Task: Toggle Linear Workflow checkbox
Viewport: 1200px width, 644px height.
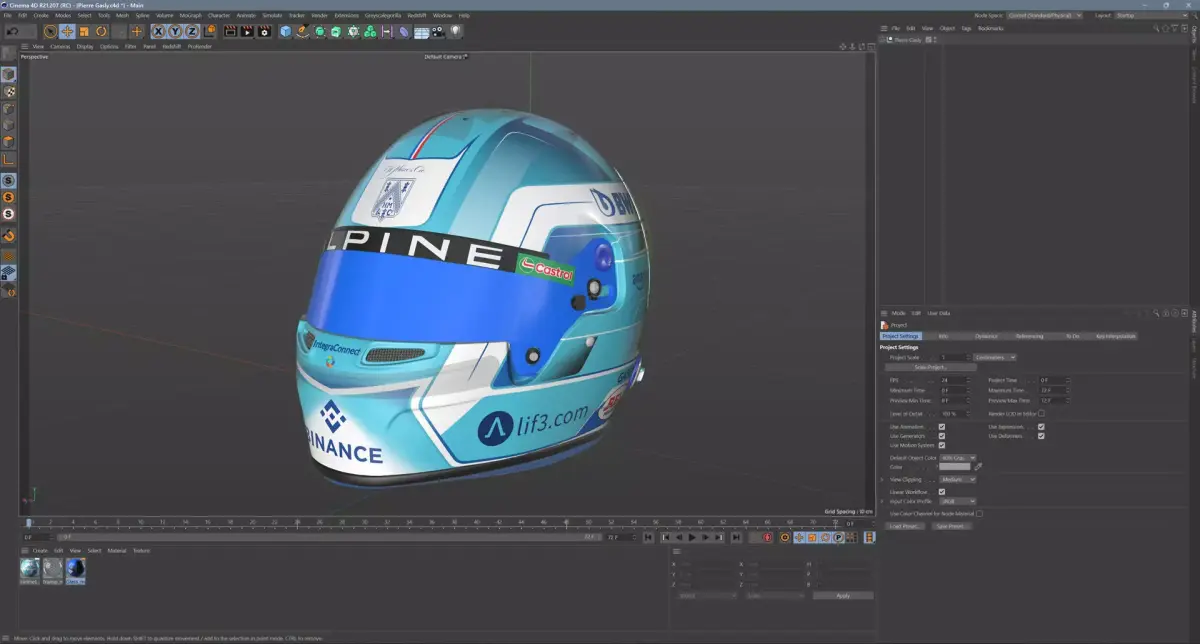Action: click(x=942, y=492)
